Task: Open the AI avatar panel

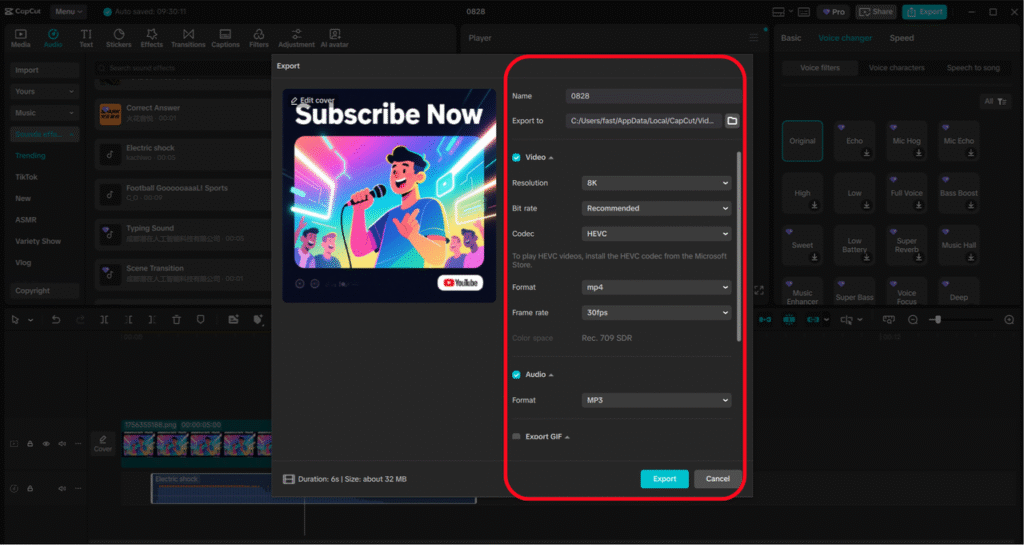Action: coord(334,39)
